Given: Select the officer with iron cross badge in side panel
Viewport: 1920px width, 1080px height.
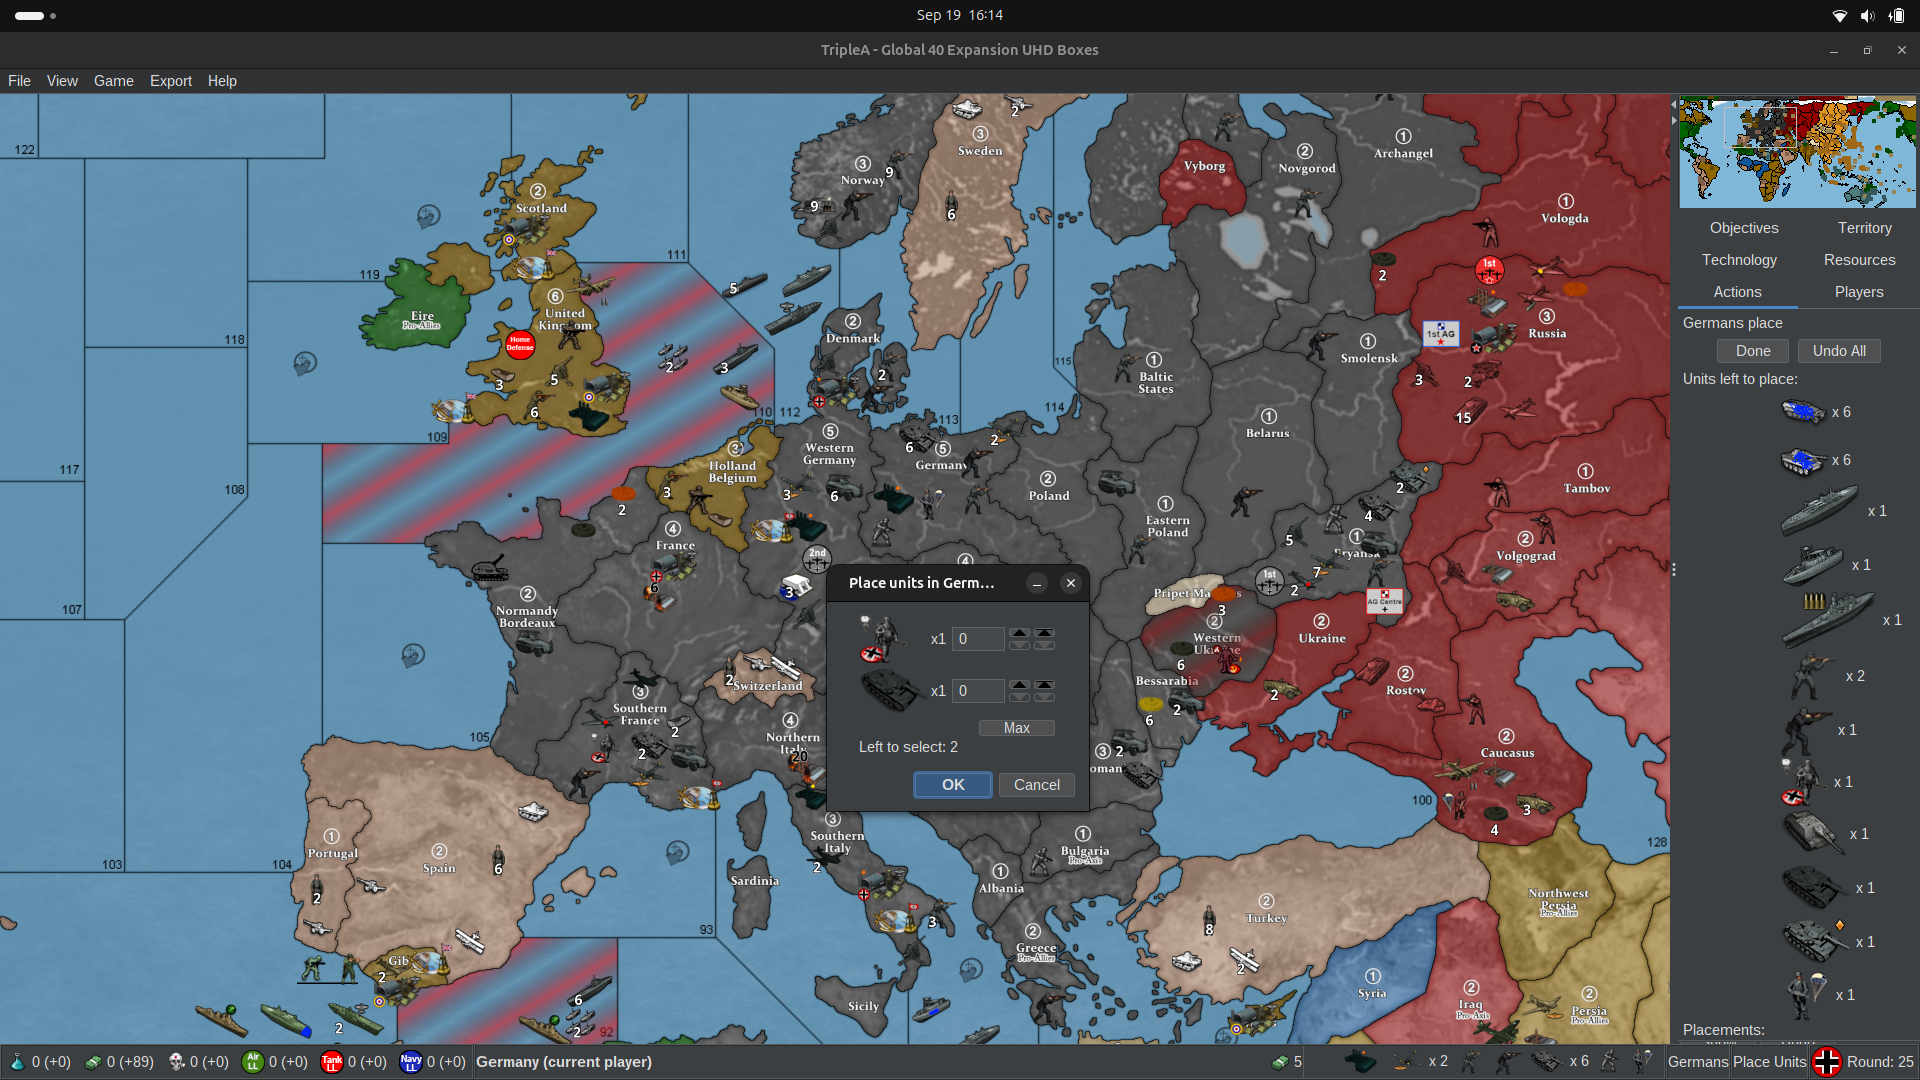Looking at the screenshot, I should tap(1802, 783).
